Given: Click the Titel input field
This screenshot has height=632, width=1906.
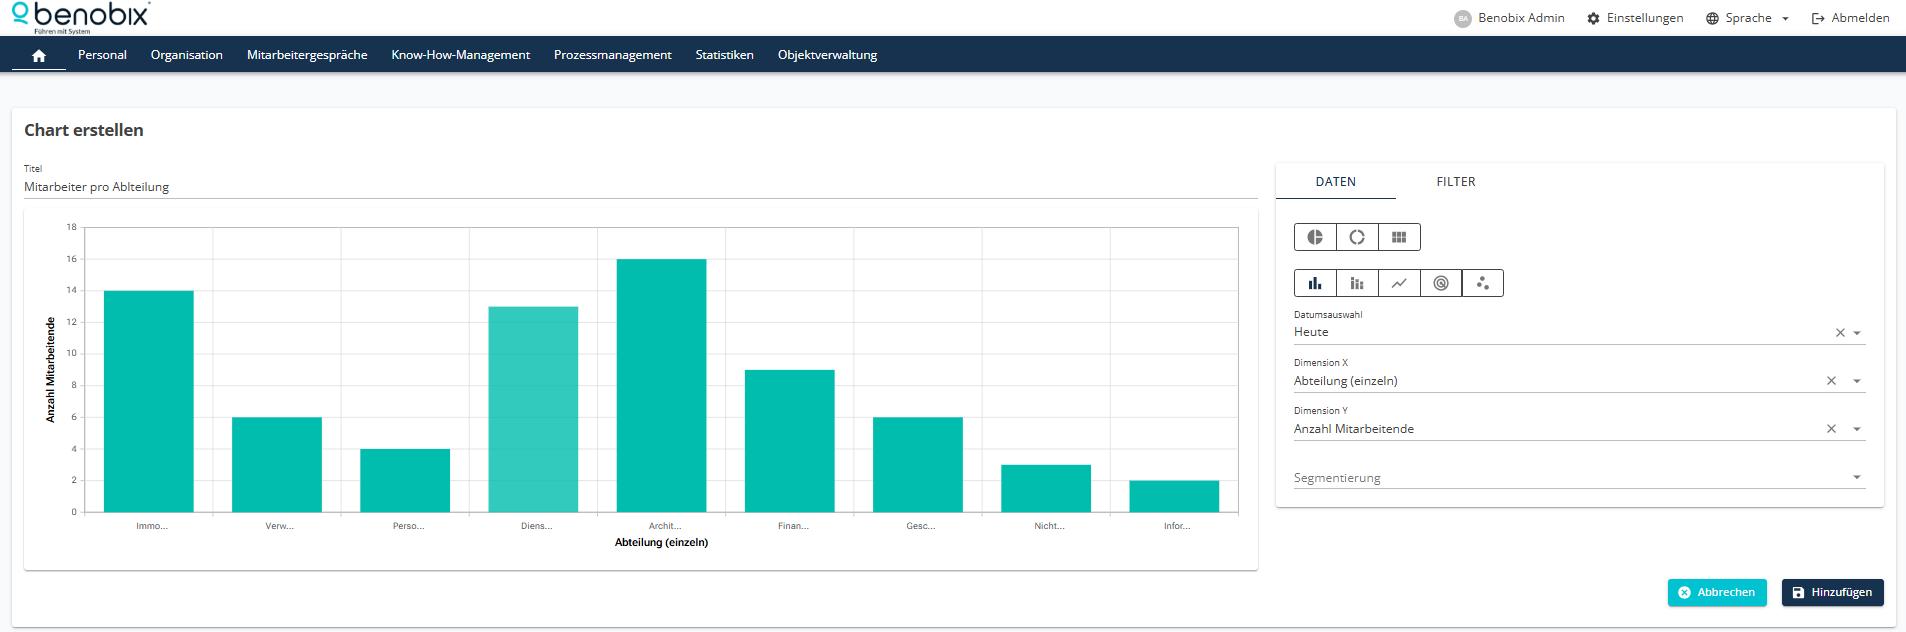Looking at the screenshot, I should tap(640, 187).
